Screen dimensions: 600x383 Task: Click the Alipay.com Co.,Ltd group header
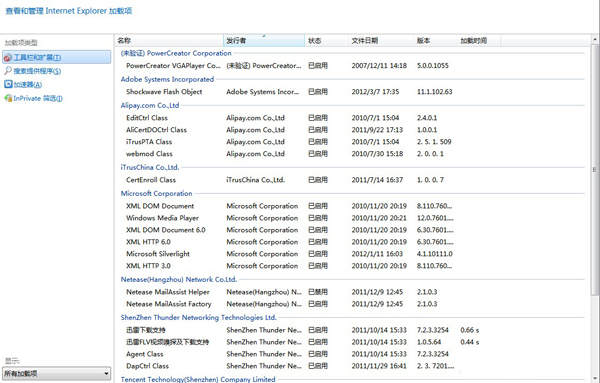150,105
